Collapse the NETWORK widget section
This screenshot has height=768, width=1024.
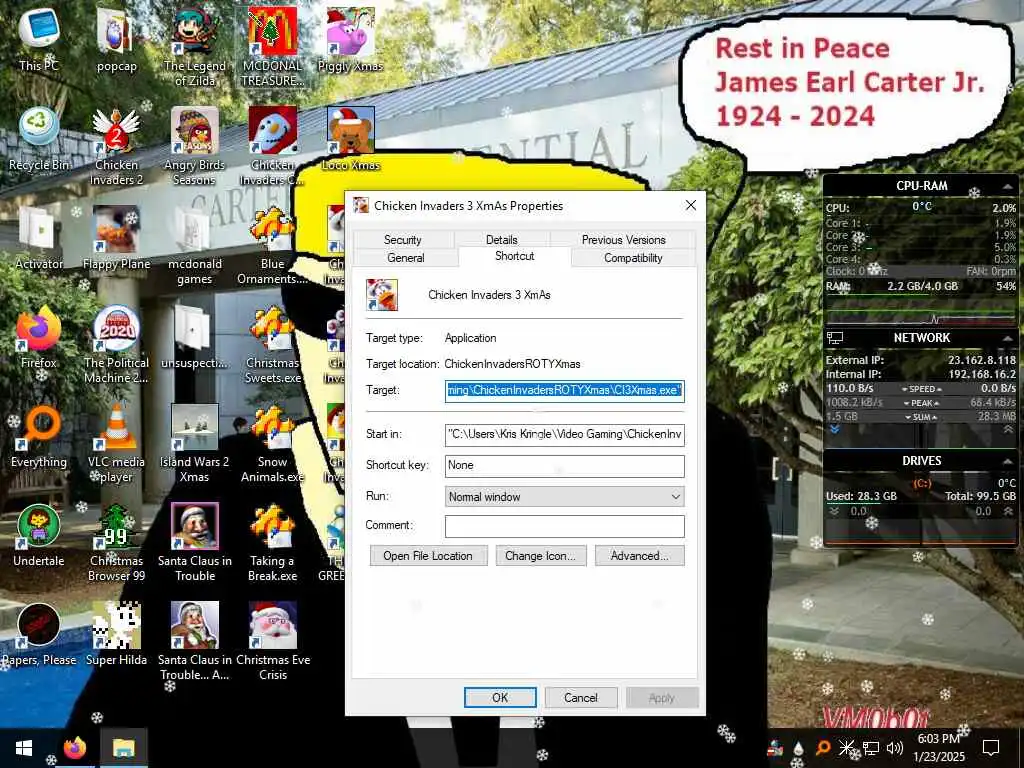pos(1008,338)
